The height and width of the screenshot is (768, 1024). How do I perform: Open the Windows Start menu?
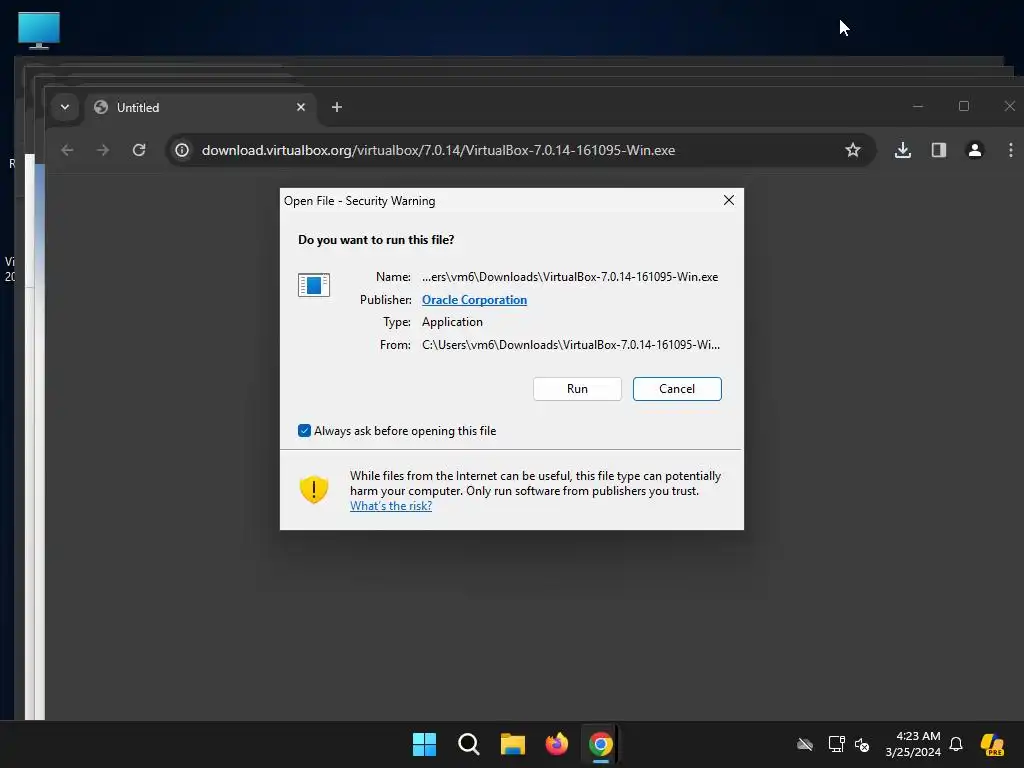point(424,744)
